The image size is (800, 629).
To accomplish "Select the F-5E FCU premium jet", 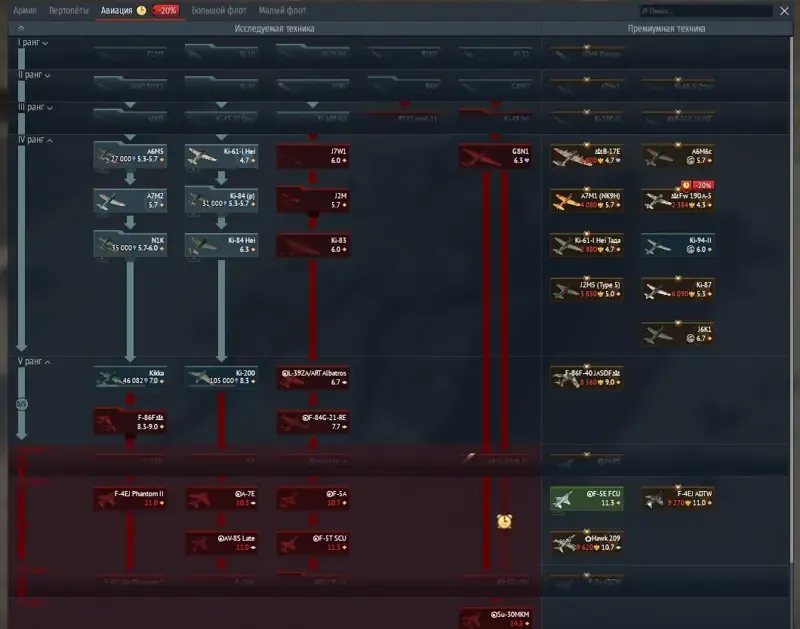I will (586, 498).
